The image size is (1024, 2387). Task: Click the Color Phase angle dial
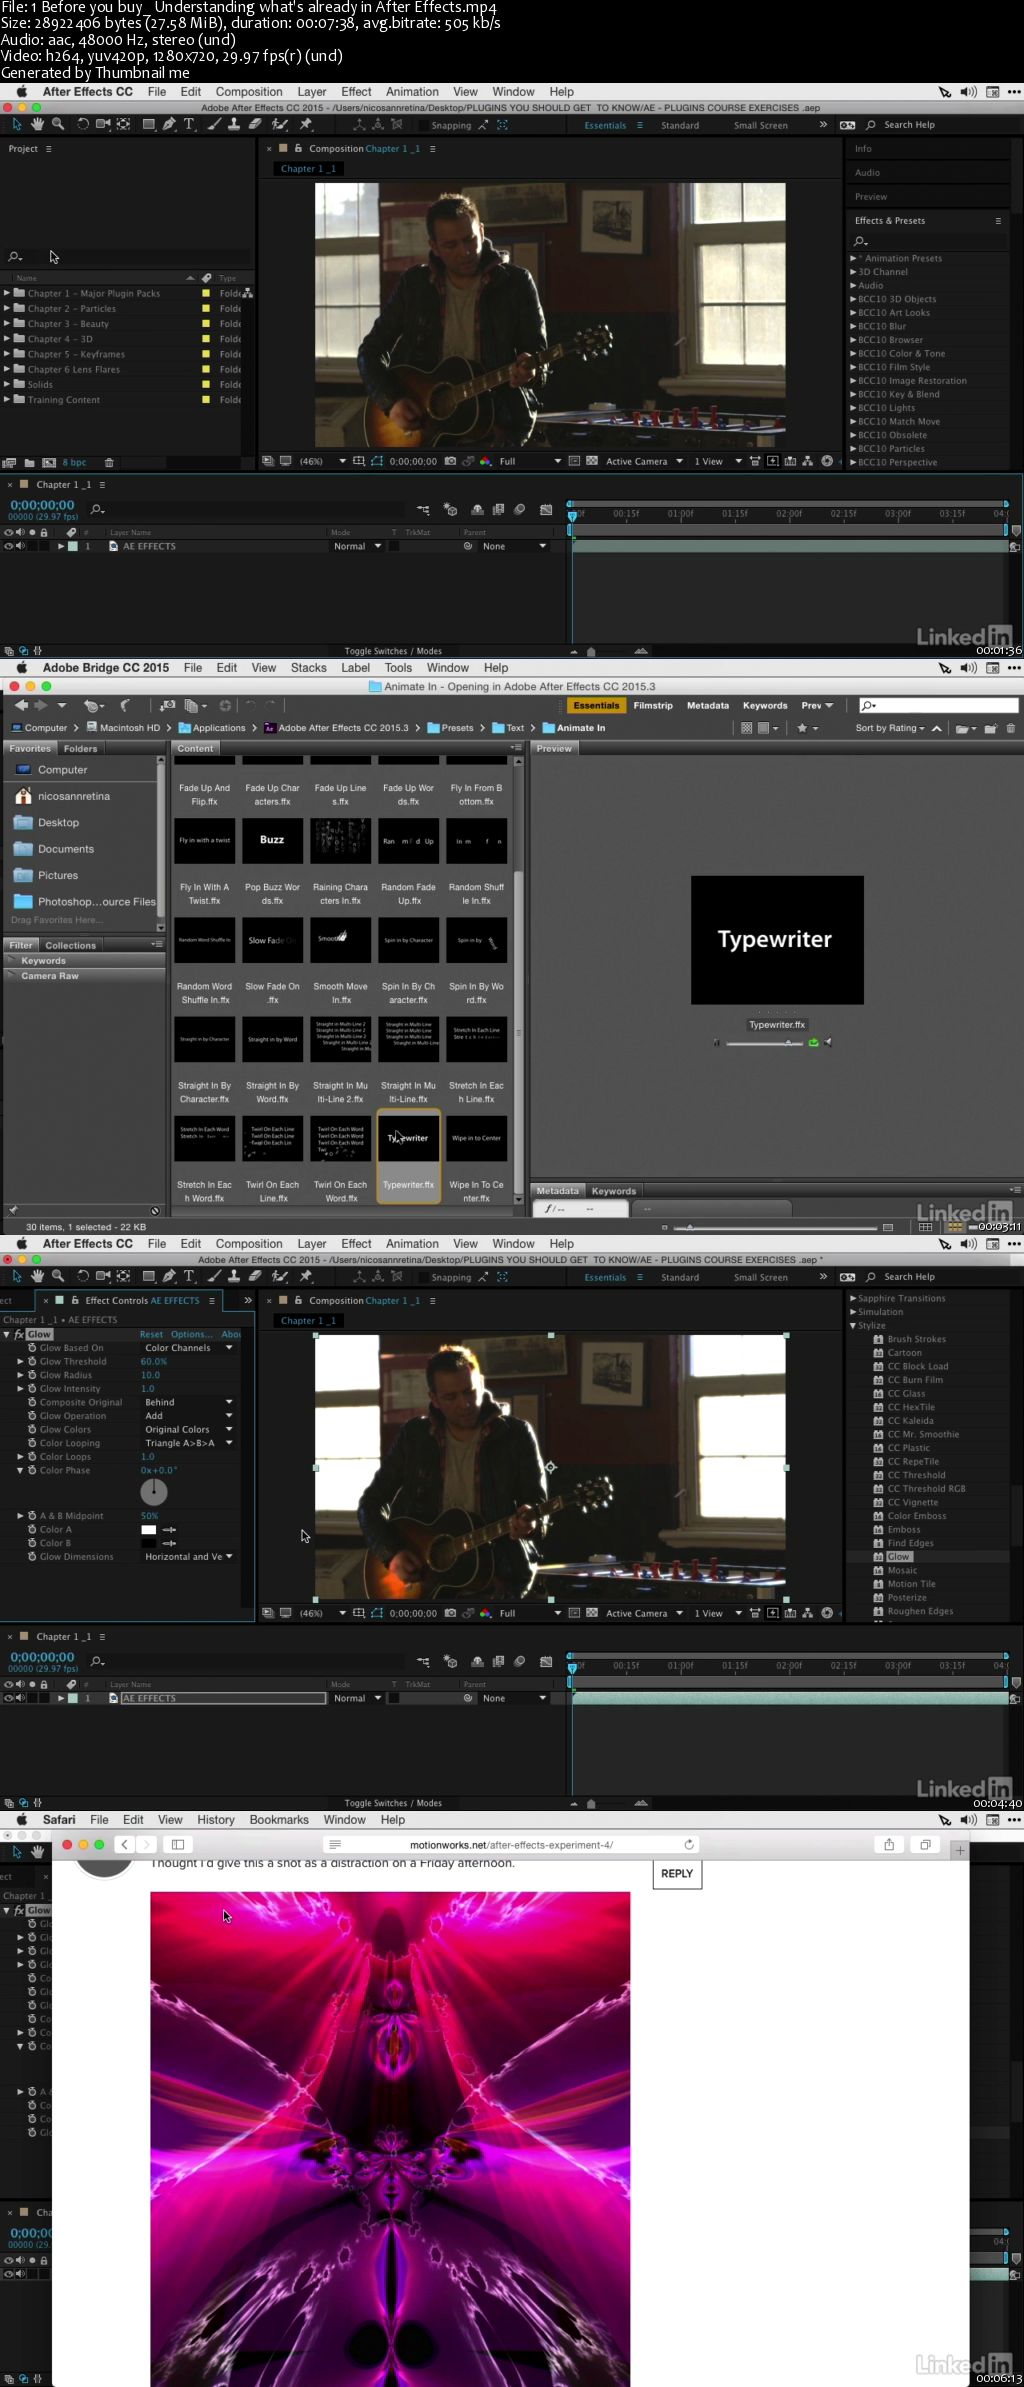point(154,1491)
